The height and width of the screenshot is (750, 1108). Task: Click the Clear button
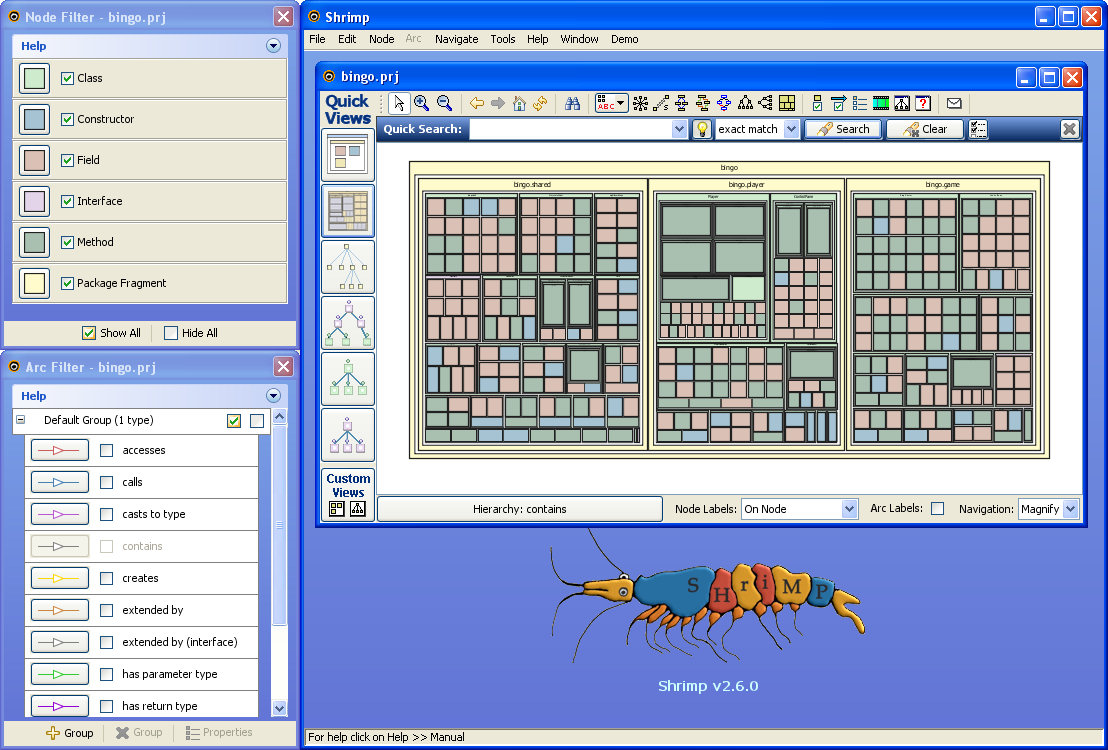click(924, 129)
